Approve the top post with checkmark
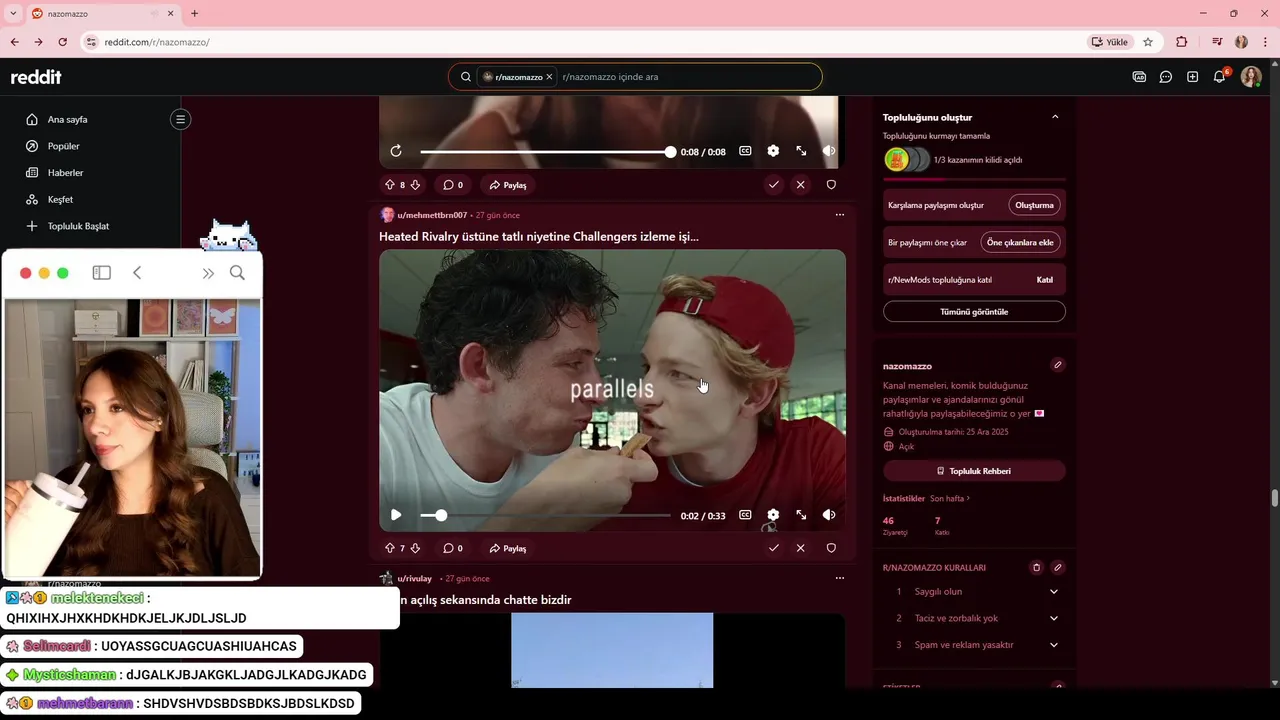1280x720 pixels. coord(773,185)
